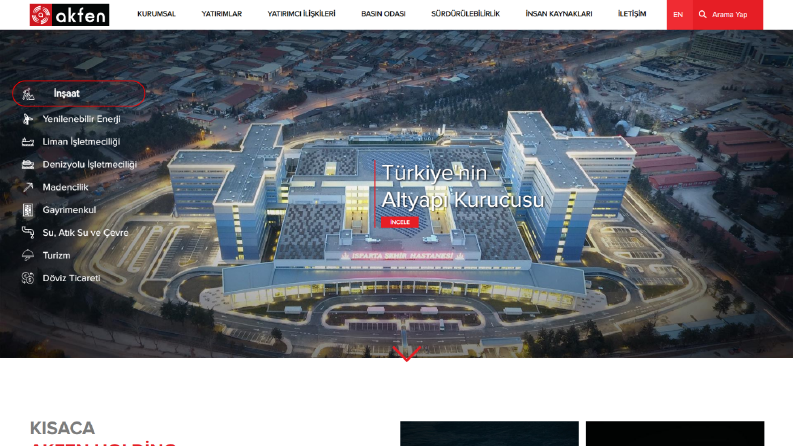Select the Turizm link

point(56,255)
